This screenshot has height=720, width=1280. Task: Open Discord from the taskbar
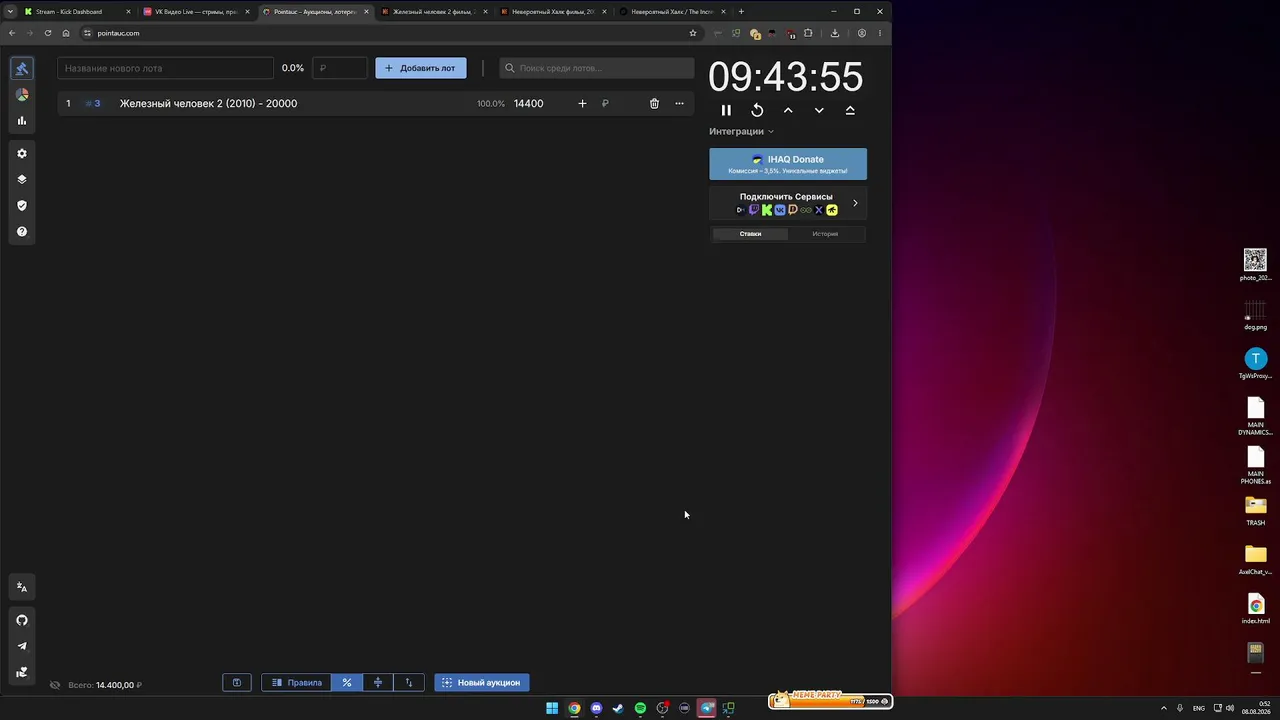point(596,708)
